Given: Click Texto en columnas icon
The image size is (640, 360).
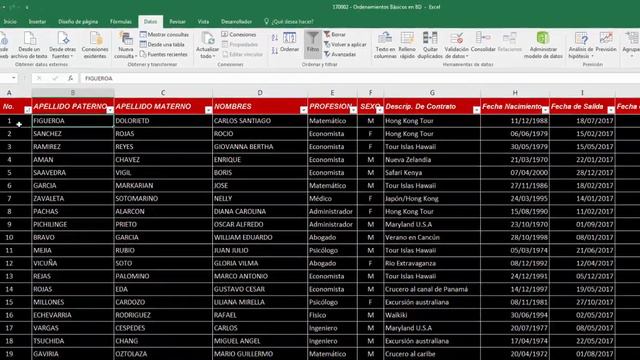Looking at the screenshot, I should click(x=384, y=45).
